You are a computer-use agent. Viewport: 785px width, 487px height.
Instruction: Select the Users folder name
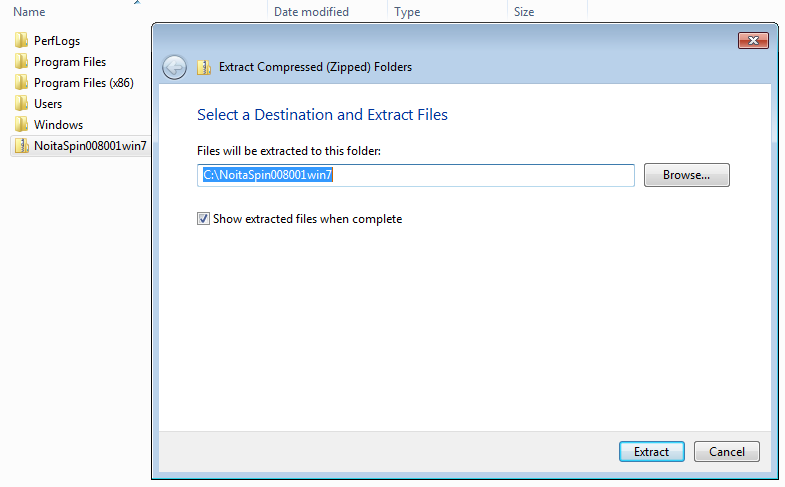coord(48,104)
